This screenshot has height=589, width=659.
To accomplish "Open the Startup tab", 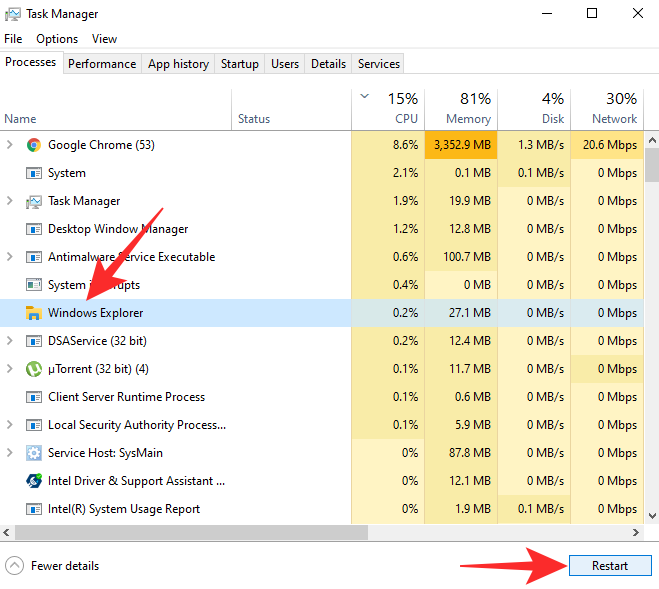I will [x=239, y=64].
